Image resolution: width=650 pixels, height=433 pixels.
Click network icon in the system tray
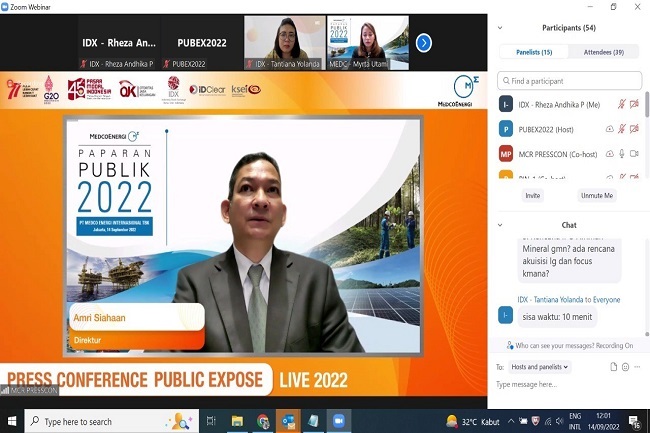pyautogui.click(x=548, y=421)
